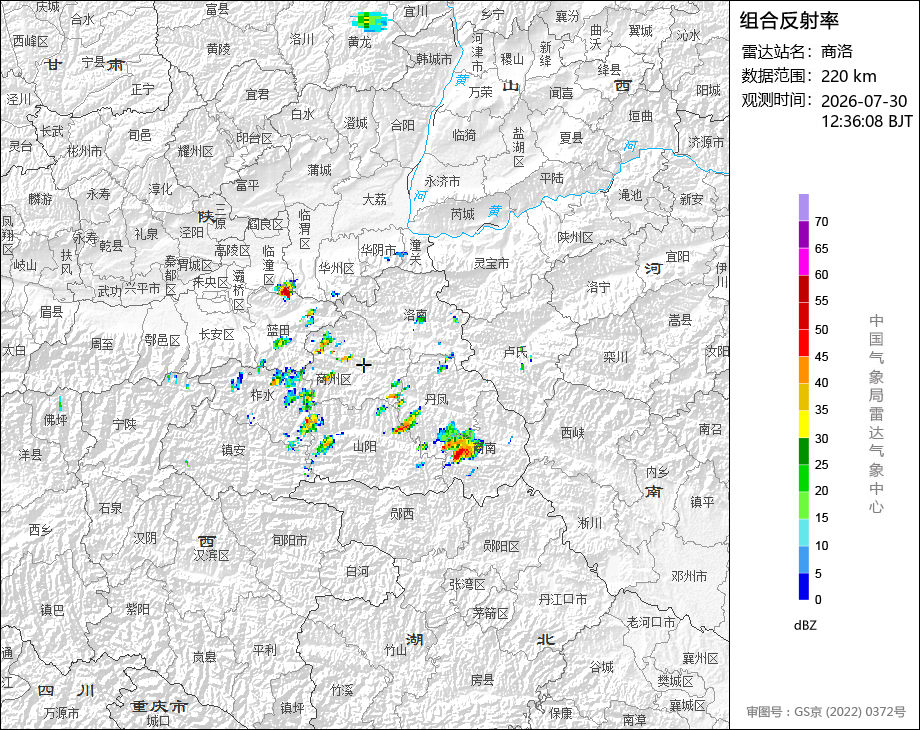Select the radar station name 商洛
Screen dimensions: 920x730
836,52
